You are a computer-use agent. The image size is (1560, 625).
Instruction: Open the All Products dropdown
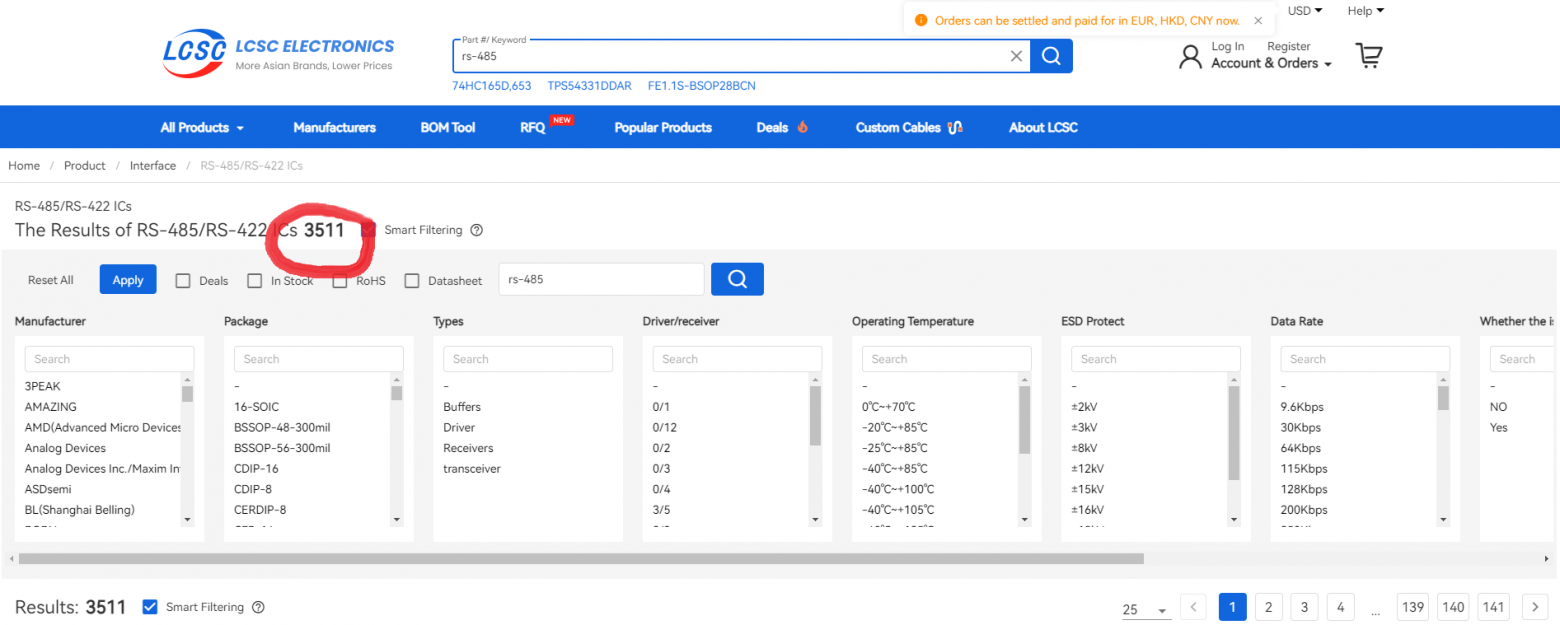[x=202, y=127]
